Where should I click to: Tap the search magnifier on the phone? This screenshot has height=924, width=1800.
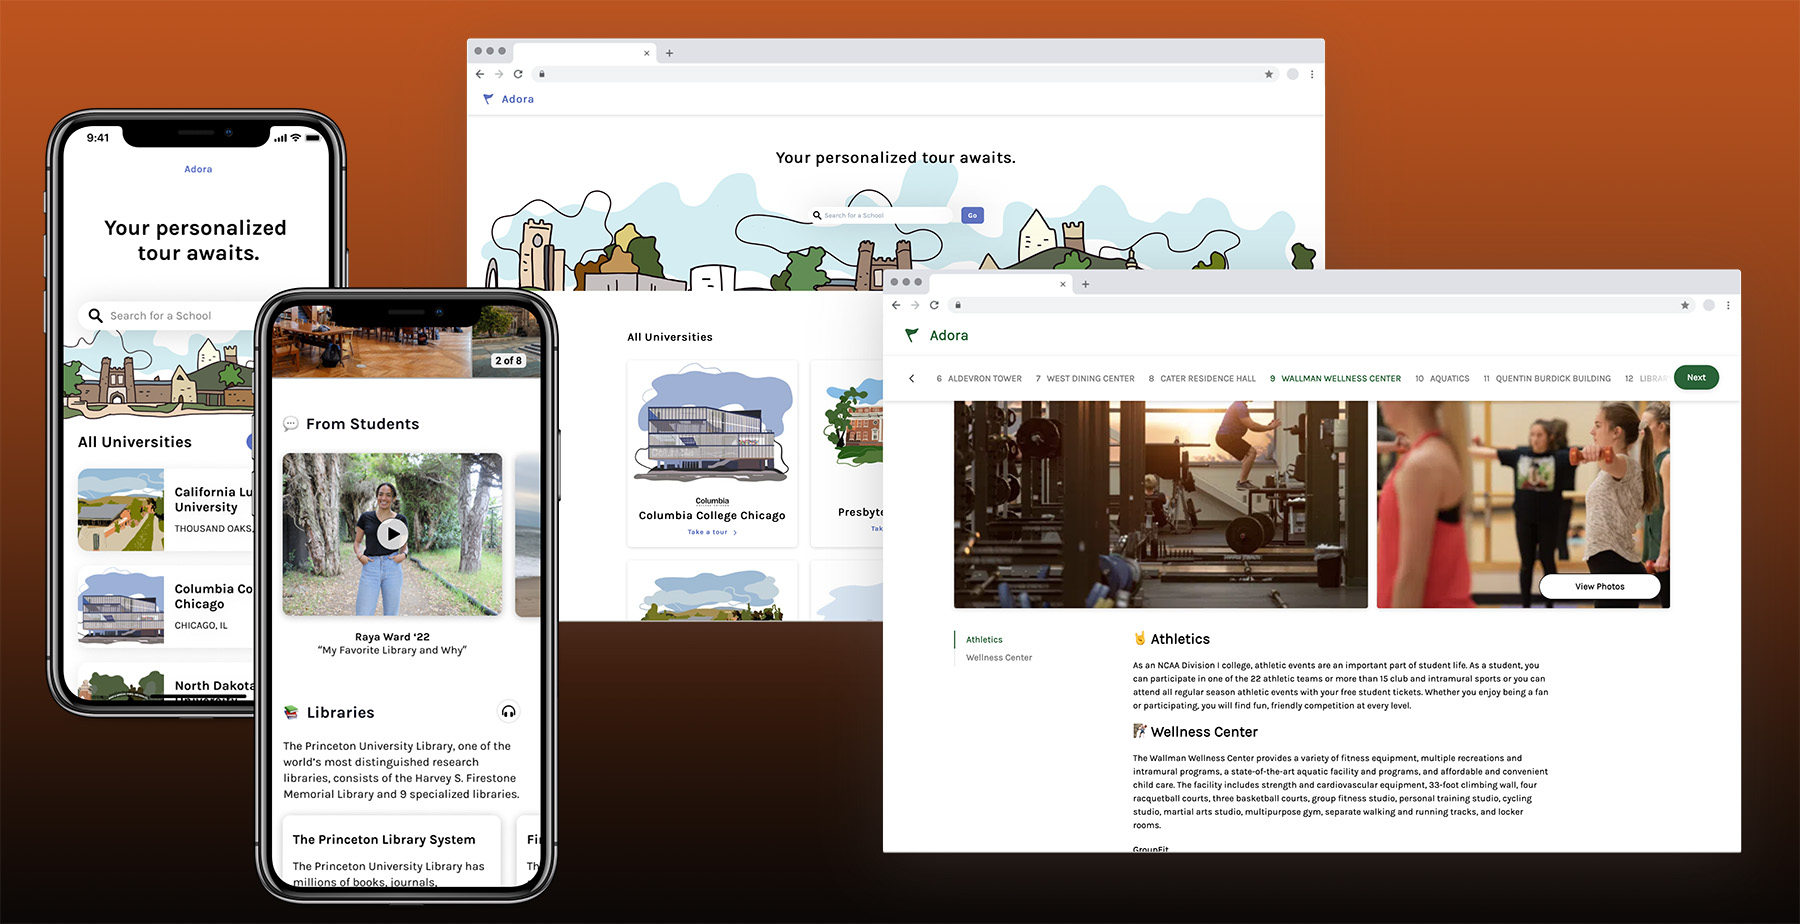(x=96, y=316)
